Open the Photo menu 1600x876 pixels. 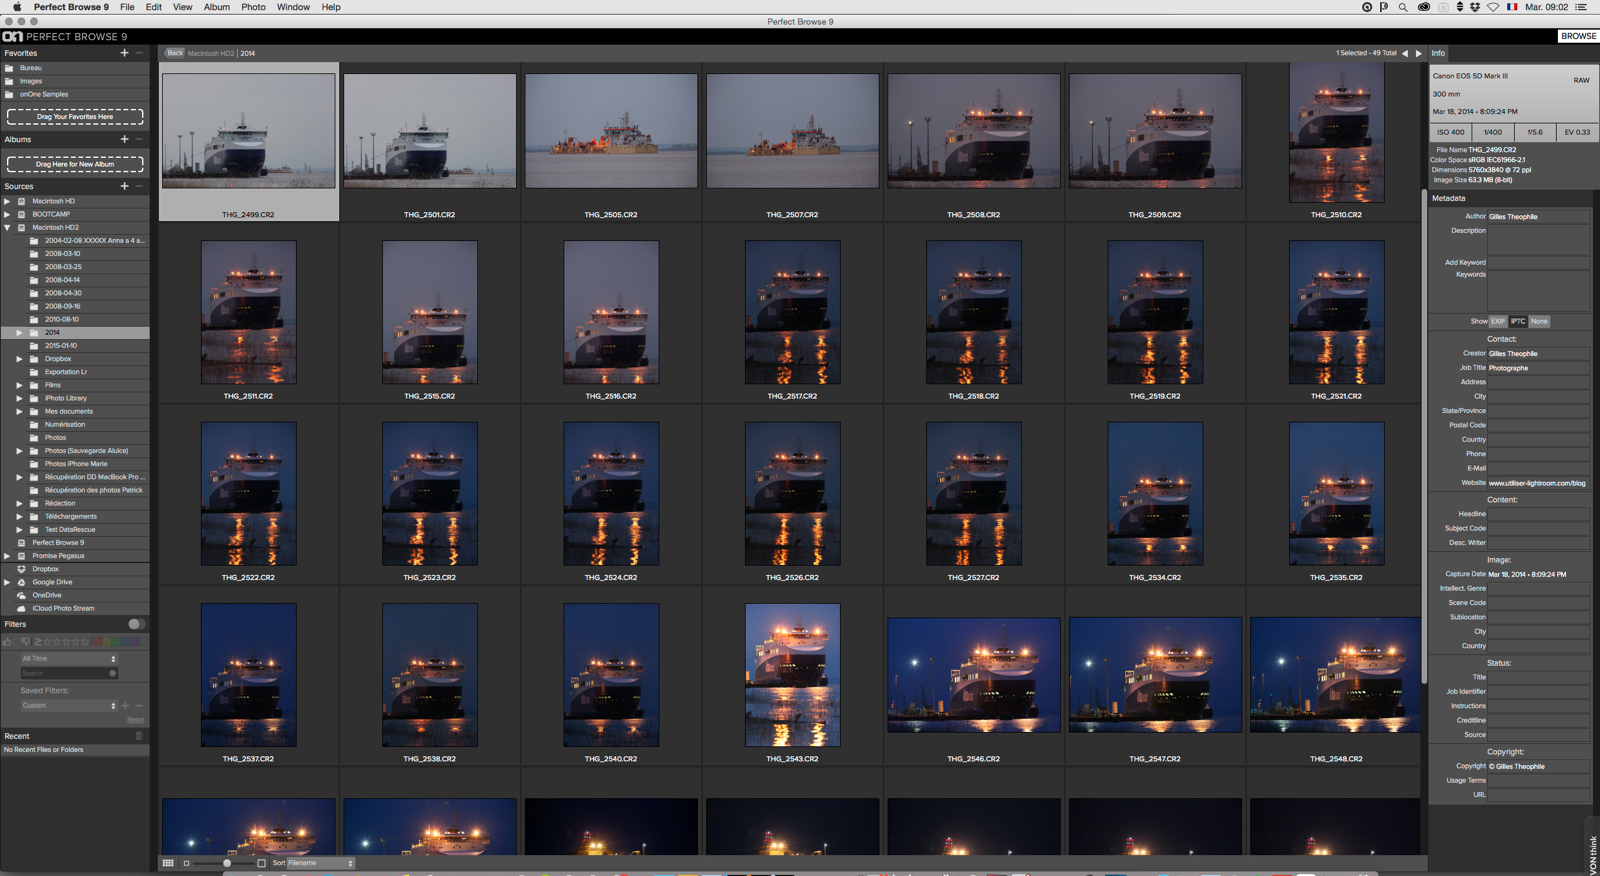(x=253, y=7)
